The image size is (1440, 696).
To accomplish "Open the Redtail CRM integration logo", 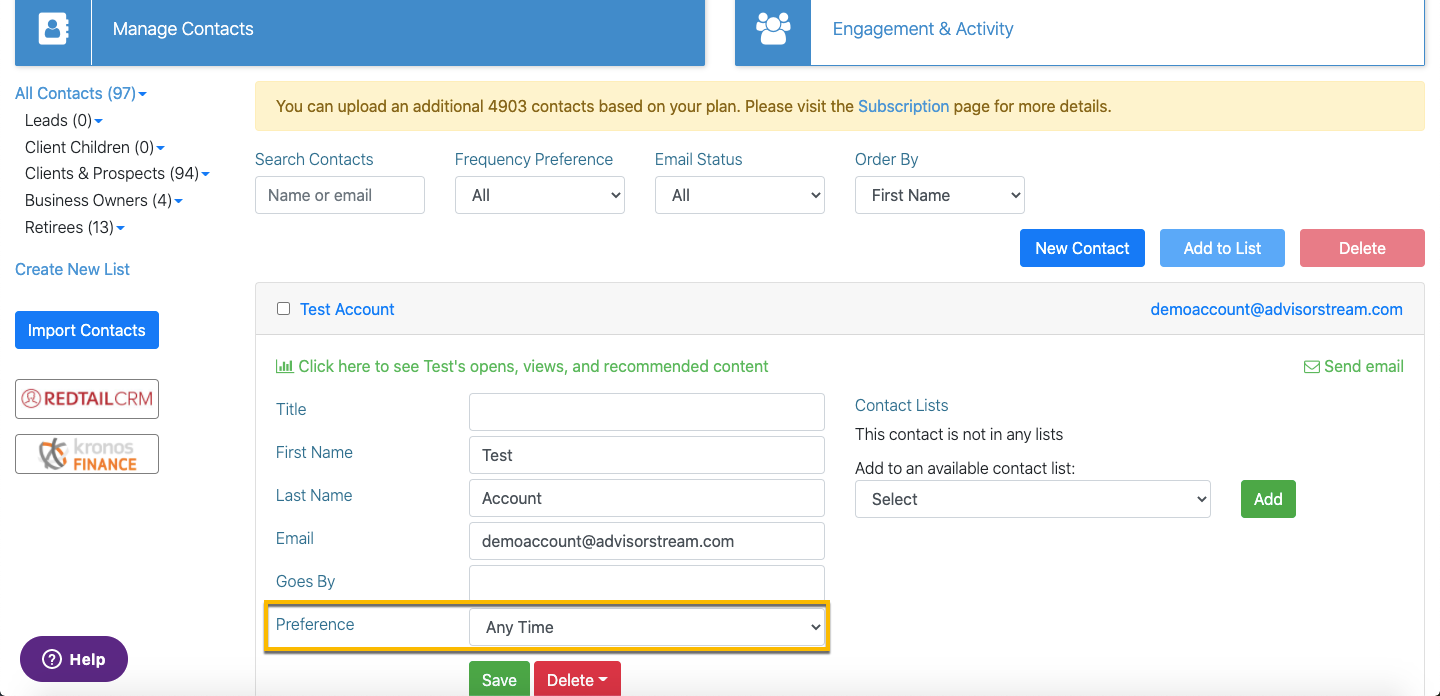I will coord(87,398).
